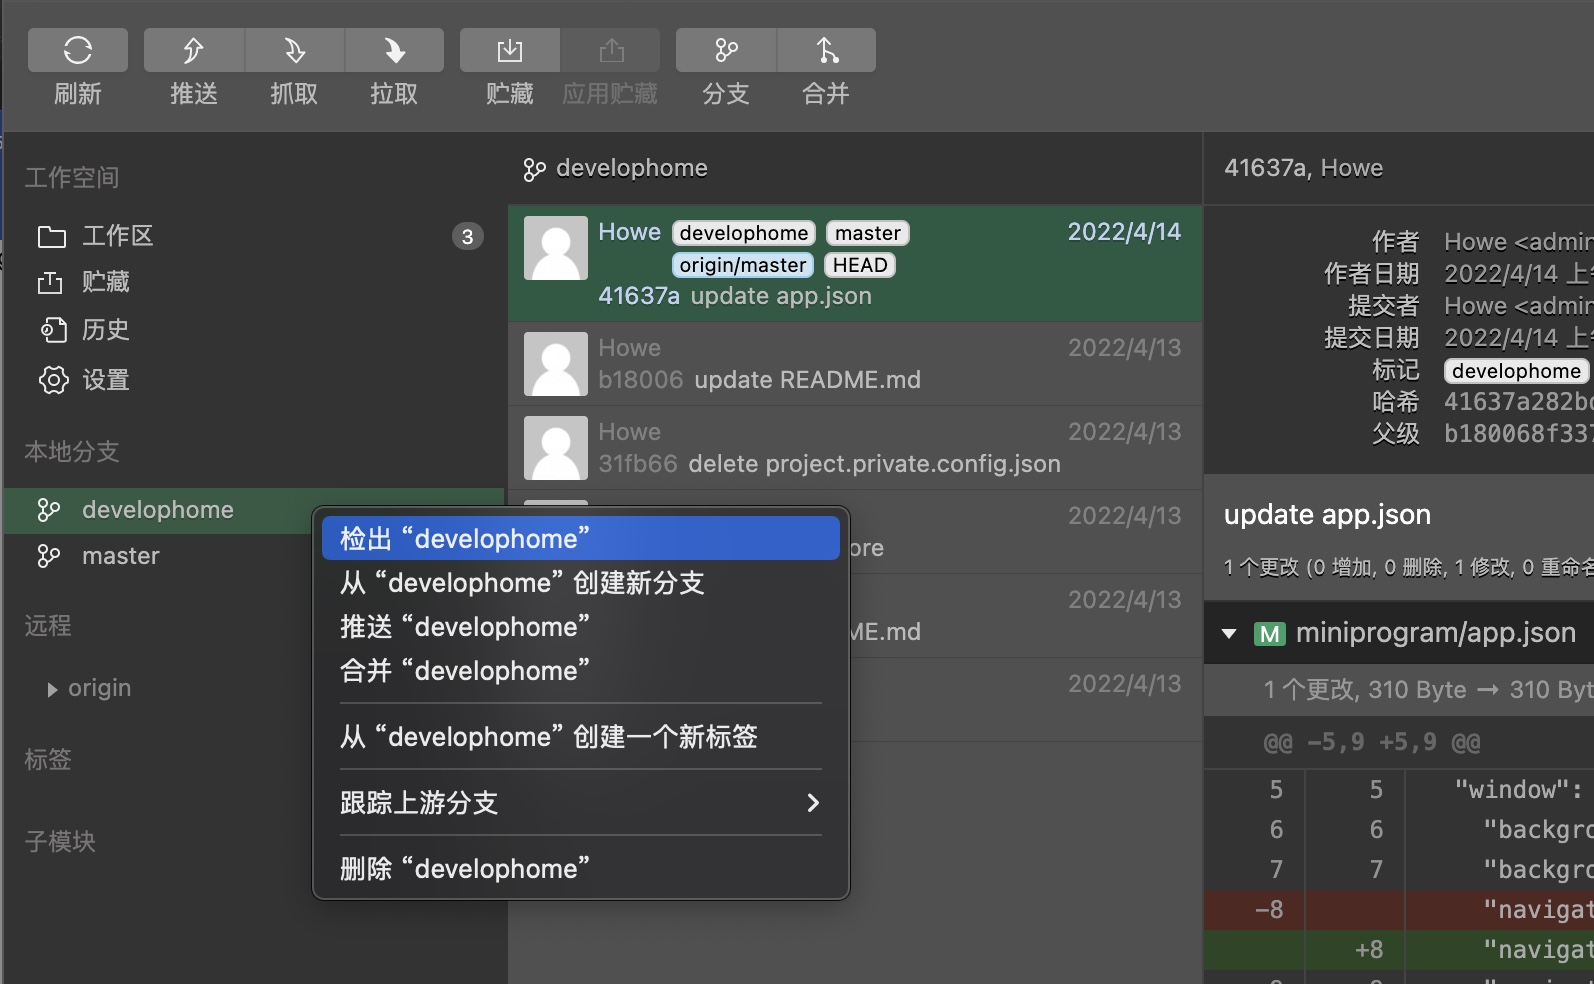Click the Stash (贮藏) toolbar icon
The height and width of the screenshot is (984, 1594).
[x=510, y=50]
